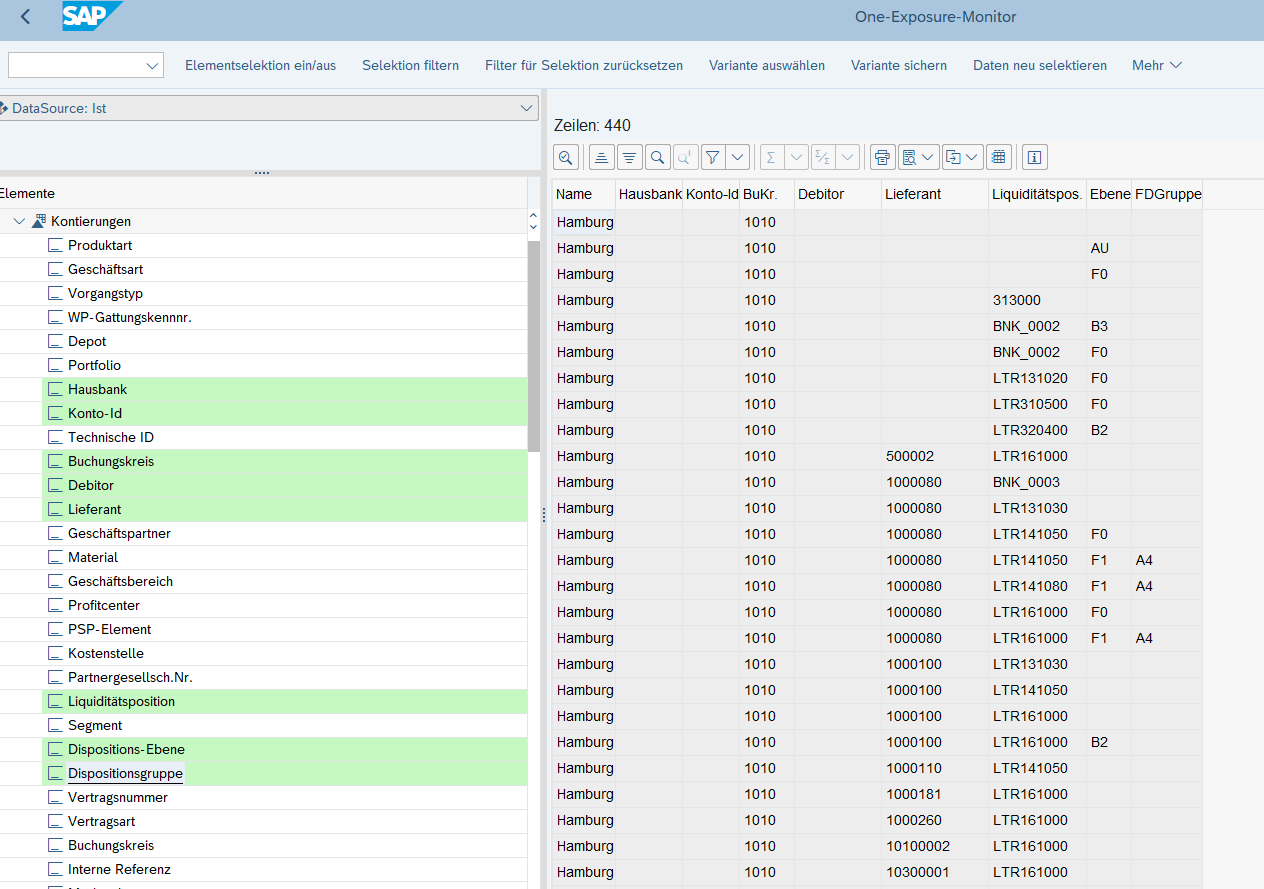The width and height of the screenshot is (1264, 889).
Task: Open the DataSource: Ist dropdown
Action: [527, 108]
